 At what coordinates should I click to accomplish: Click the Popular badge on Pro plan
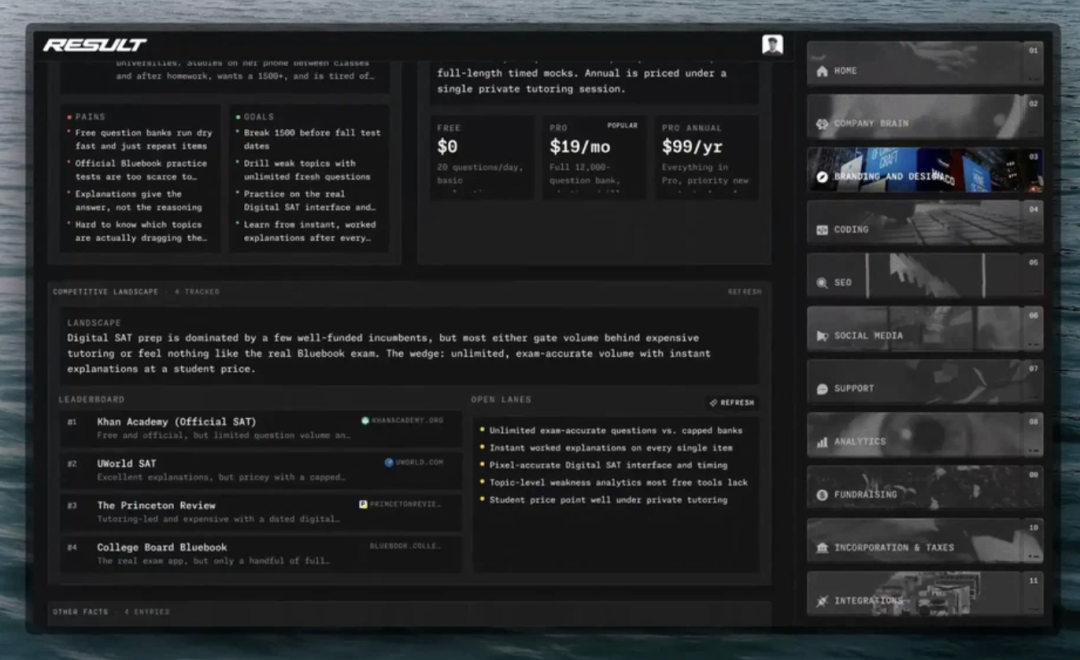622,126
